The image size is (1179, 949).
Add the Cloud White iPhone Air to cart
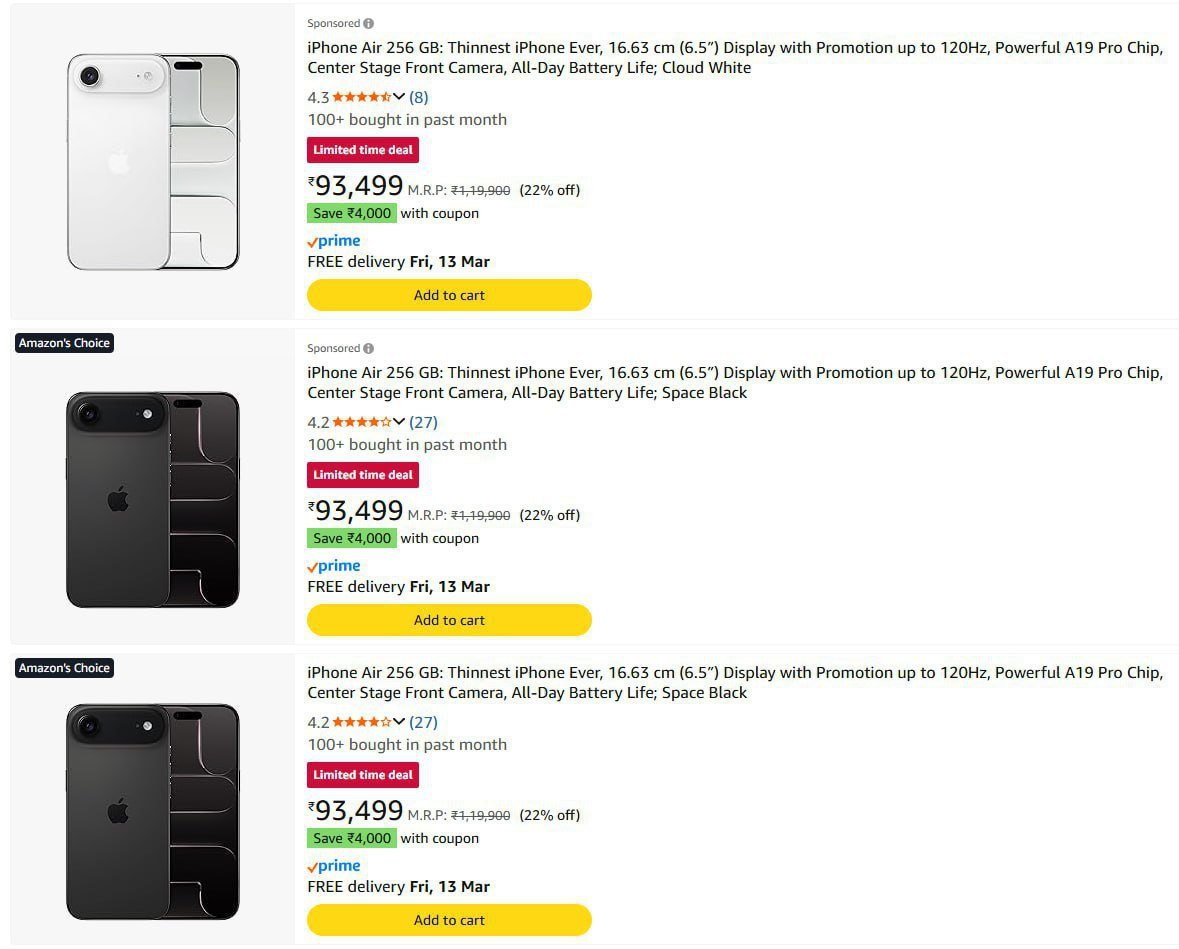click(x=449, y=295)
